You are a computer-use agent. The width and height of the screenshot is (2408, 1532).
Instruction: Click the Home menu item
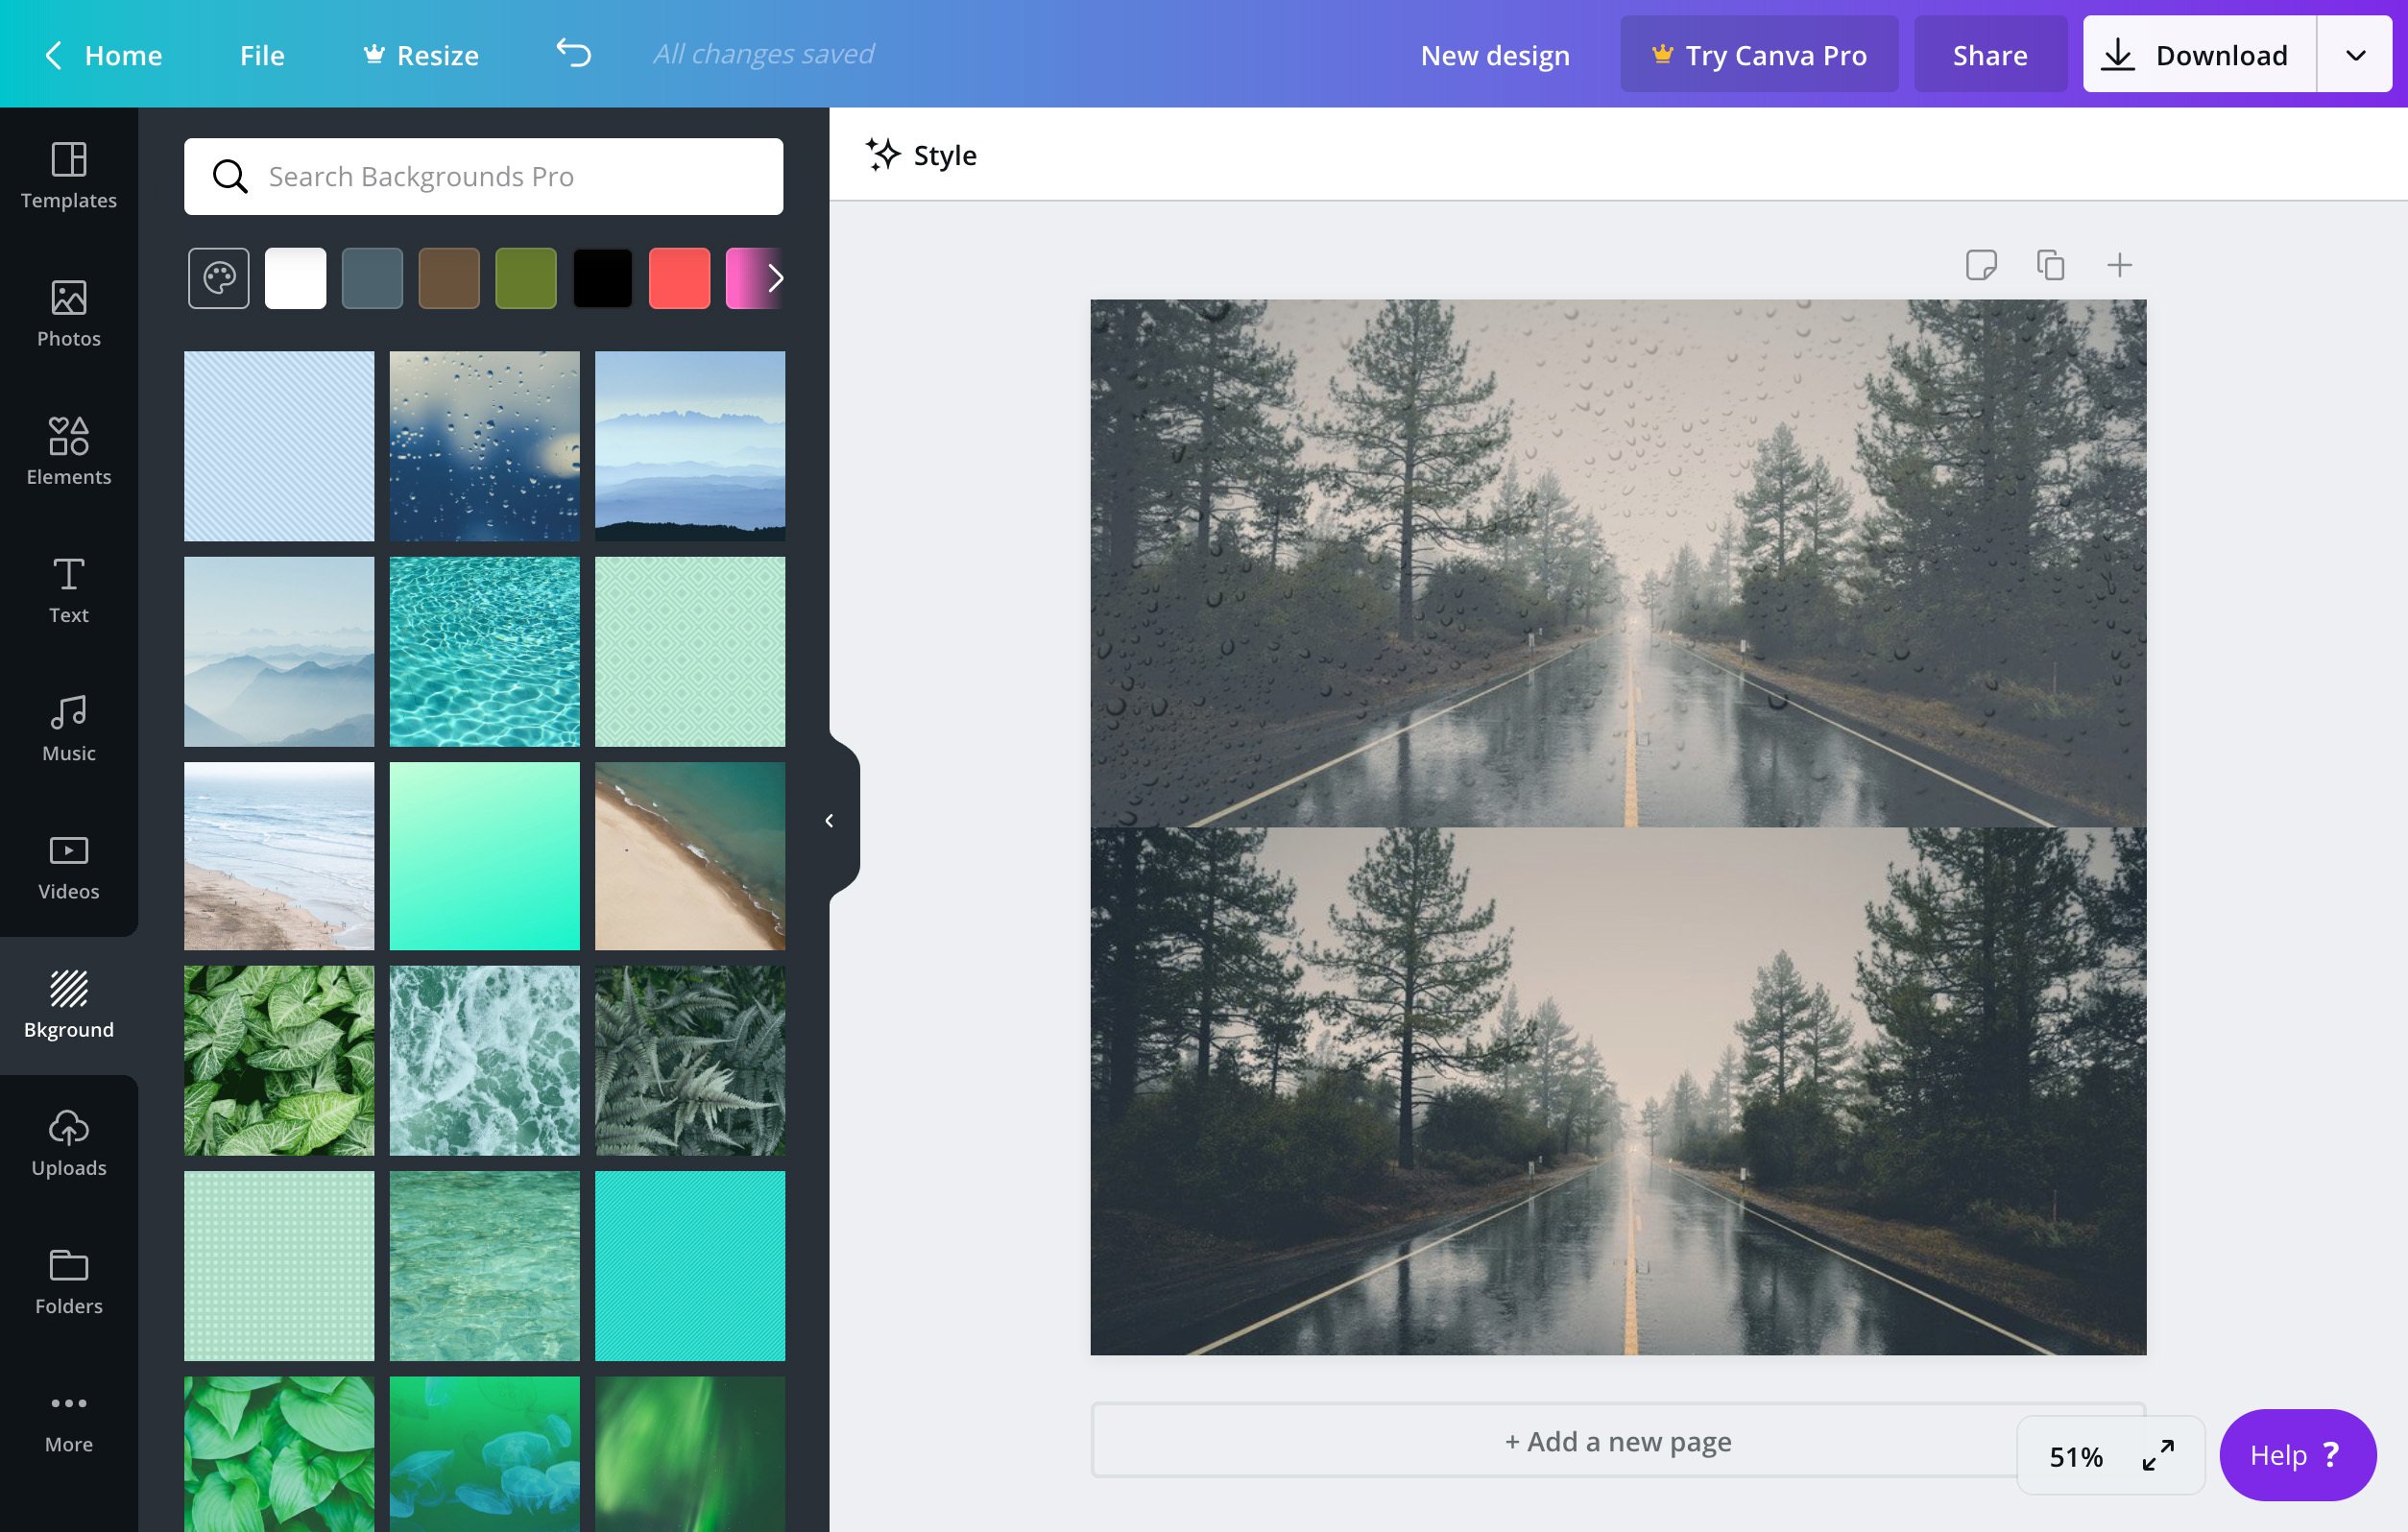click(123, 53)
